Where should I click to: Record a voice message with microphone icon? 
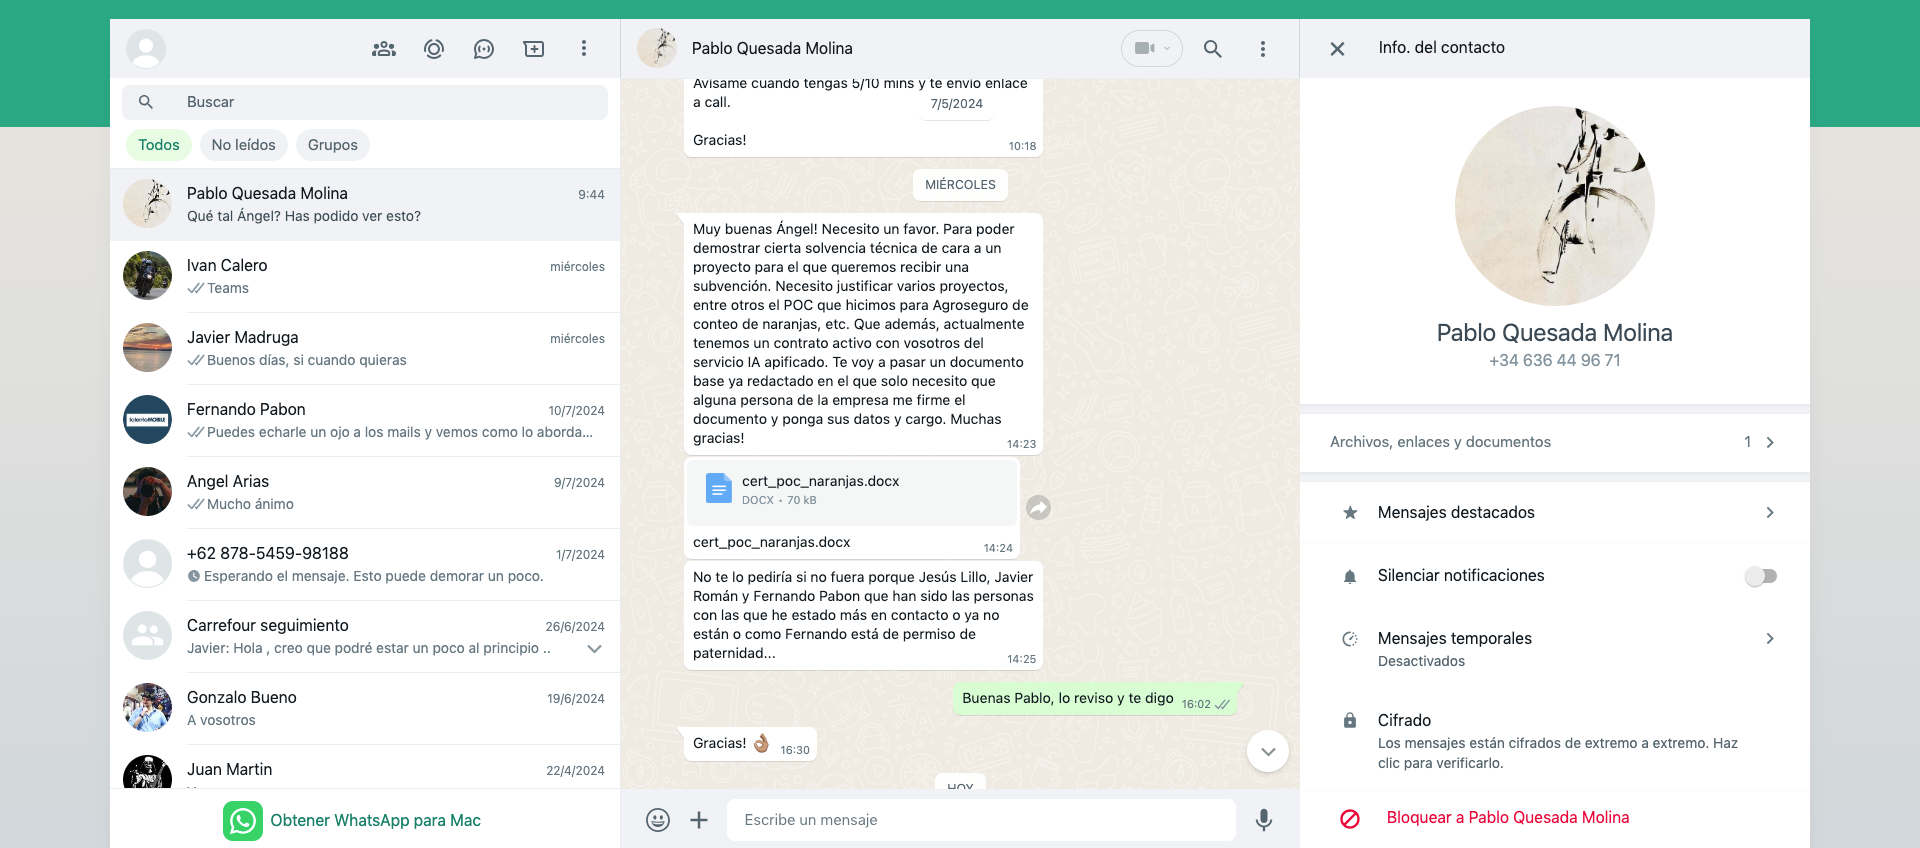coord(1264,820)
